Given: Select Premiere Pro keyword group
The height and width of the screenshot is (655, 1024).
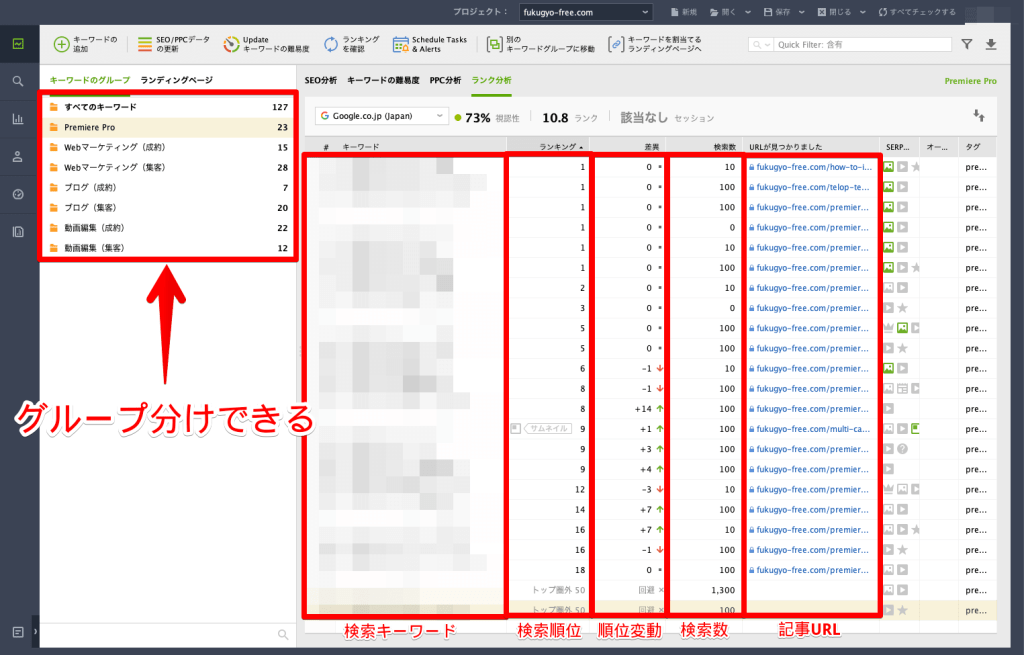Looking at the screenshot, I should pos(168,127).
